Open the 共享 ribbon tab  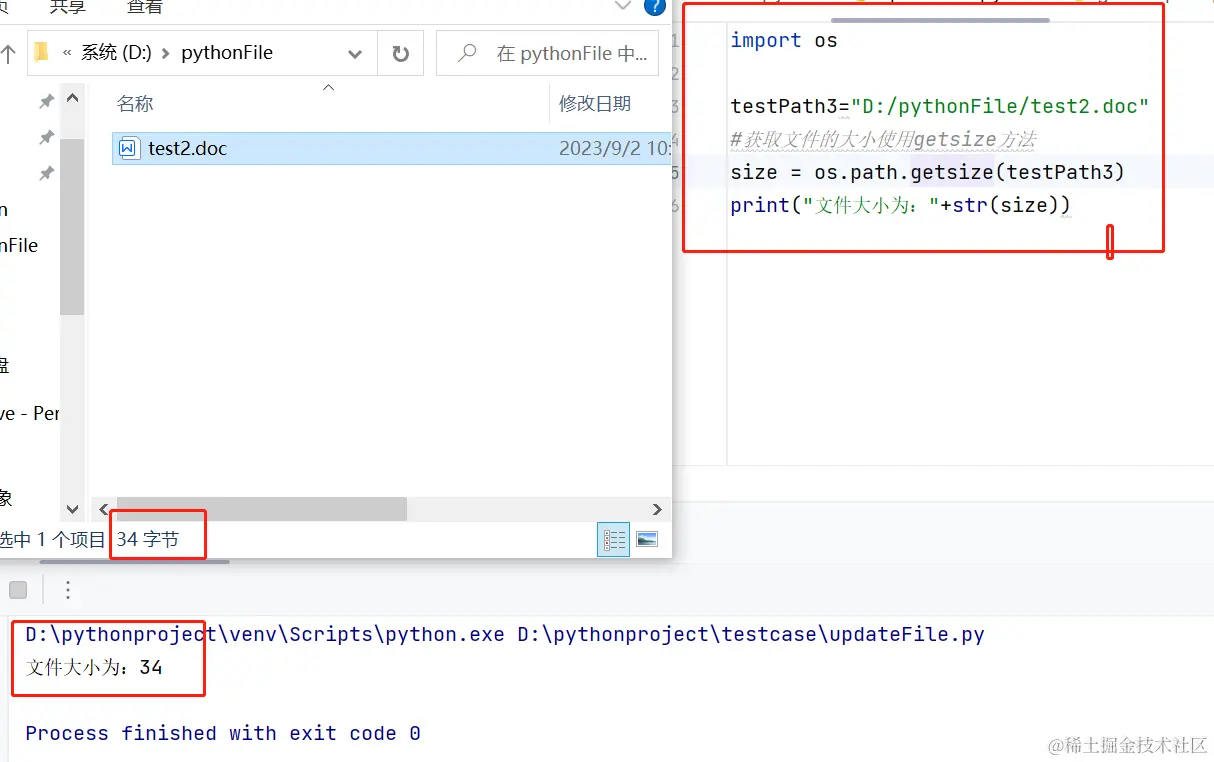pos(67,7)
